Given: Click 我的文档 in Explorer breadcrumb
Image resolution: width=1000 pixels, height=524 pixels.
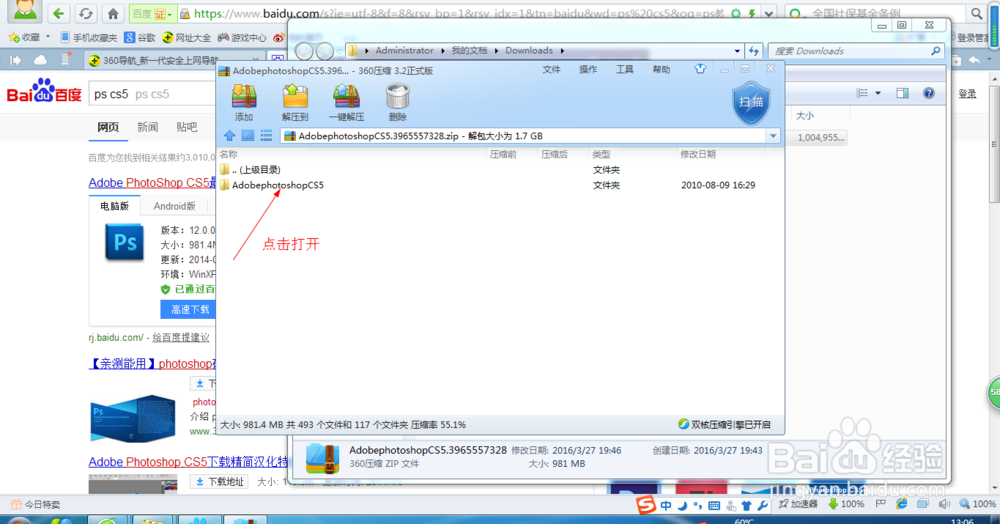Looking at the screenshot, I should click(469, 50).
